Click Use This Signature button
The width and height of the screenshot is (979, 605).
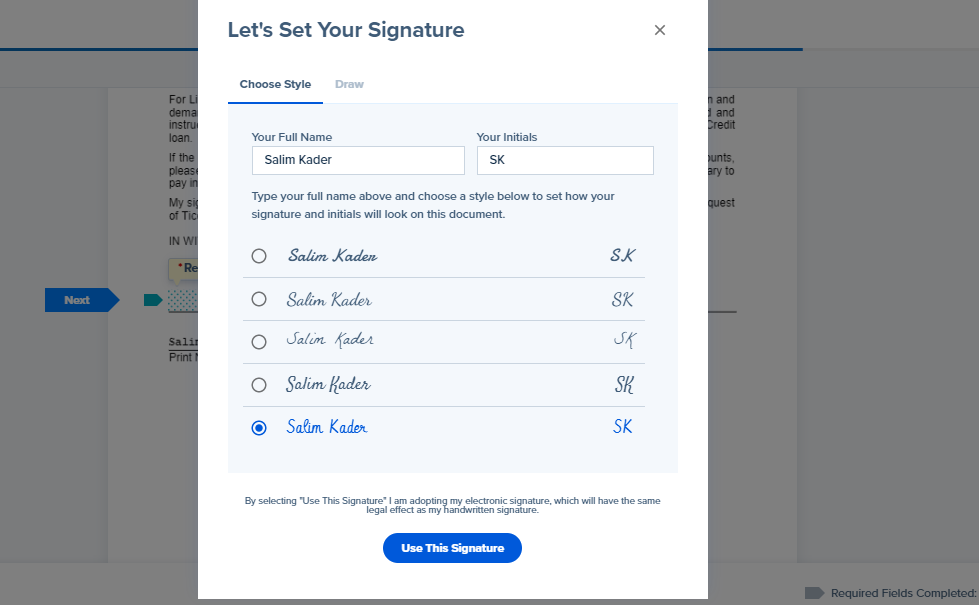coord(452,548)
